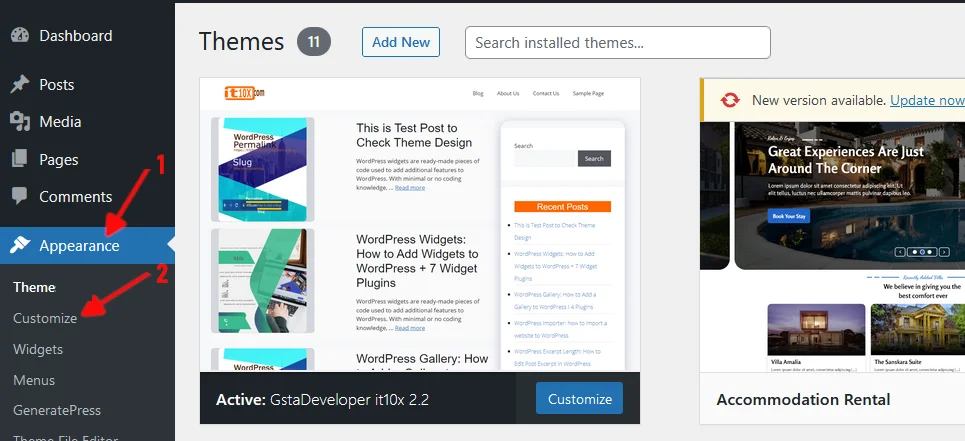Click the GstaDeveloper it10x theme screenshot
This screenshot has height=441, width=965.
pyautogui.click(x=420, y=224)
